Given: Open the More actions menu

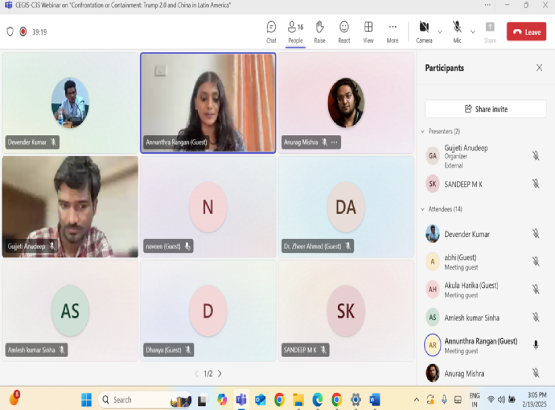Looking at the screenshot, I should pos(393,32).
